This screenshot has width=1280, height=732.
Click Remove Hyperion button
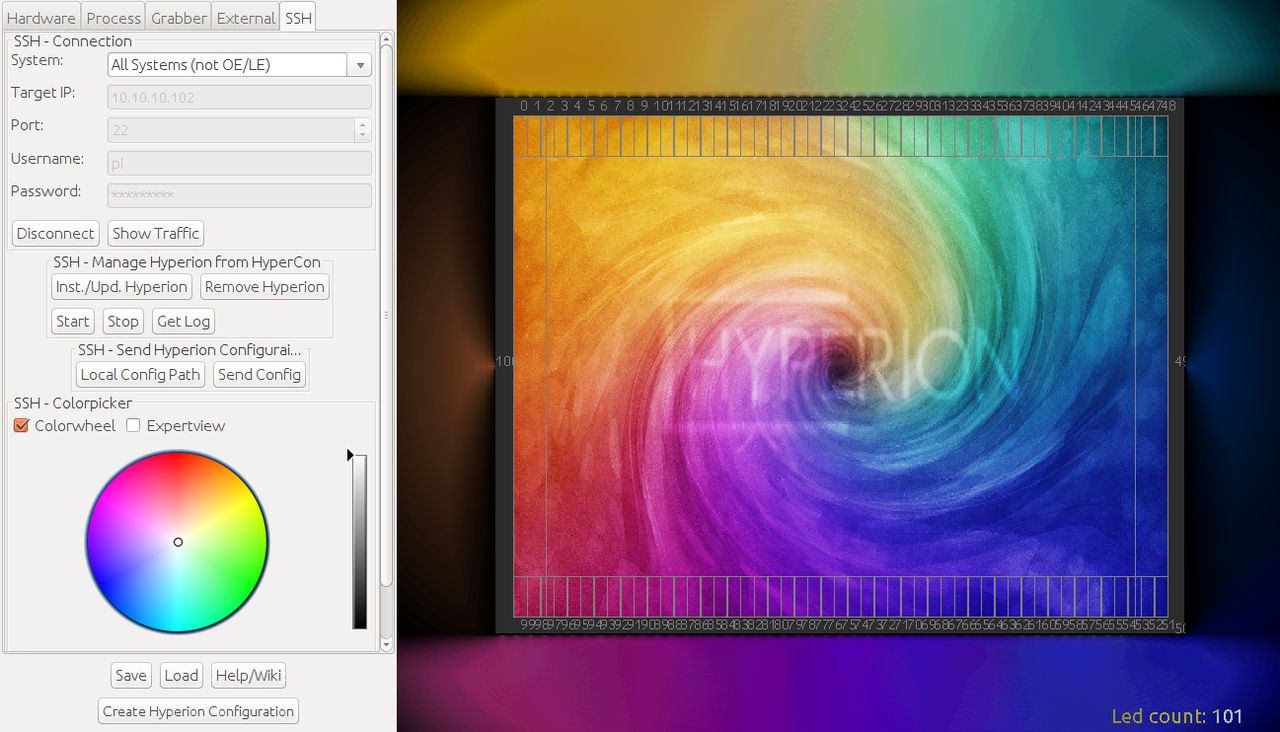tap(265, 287)
